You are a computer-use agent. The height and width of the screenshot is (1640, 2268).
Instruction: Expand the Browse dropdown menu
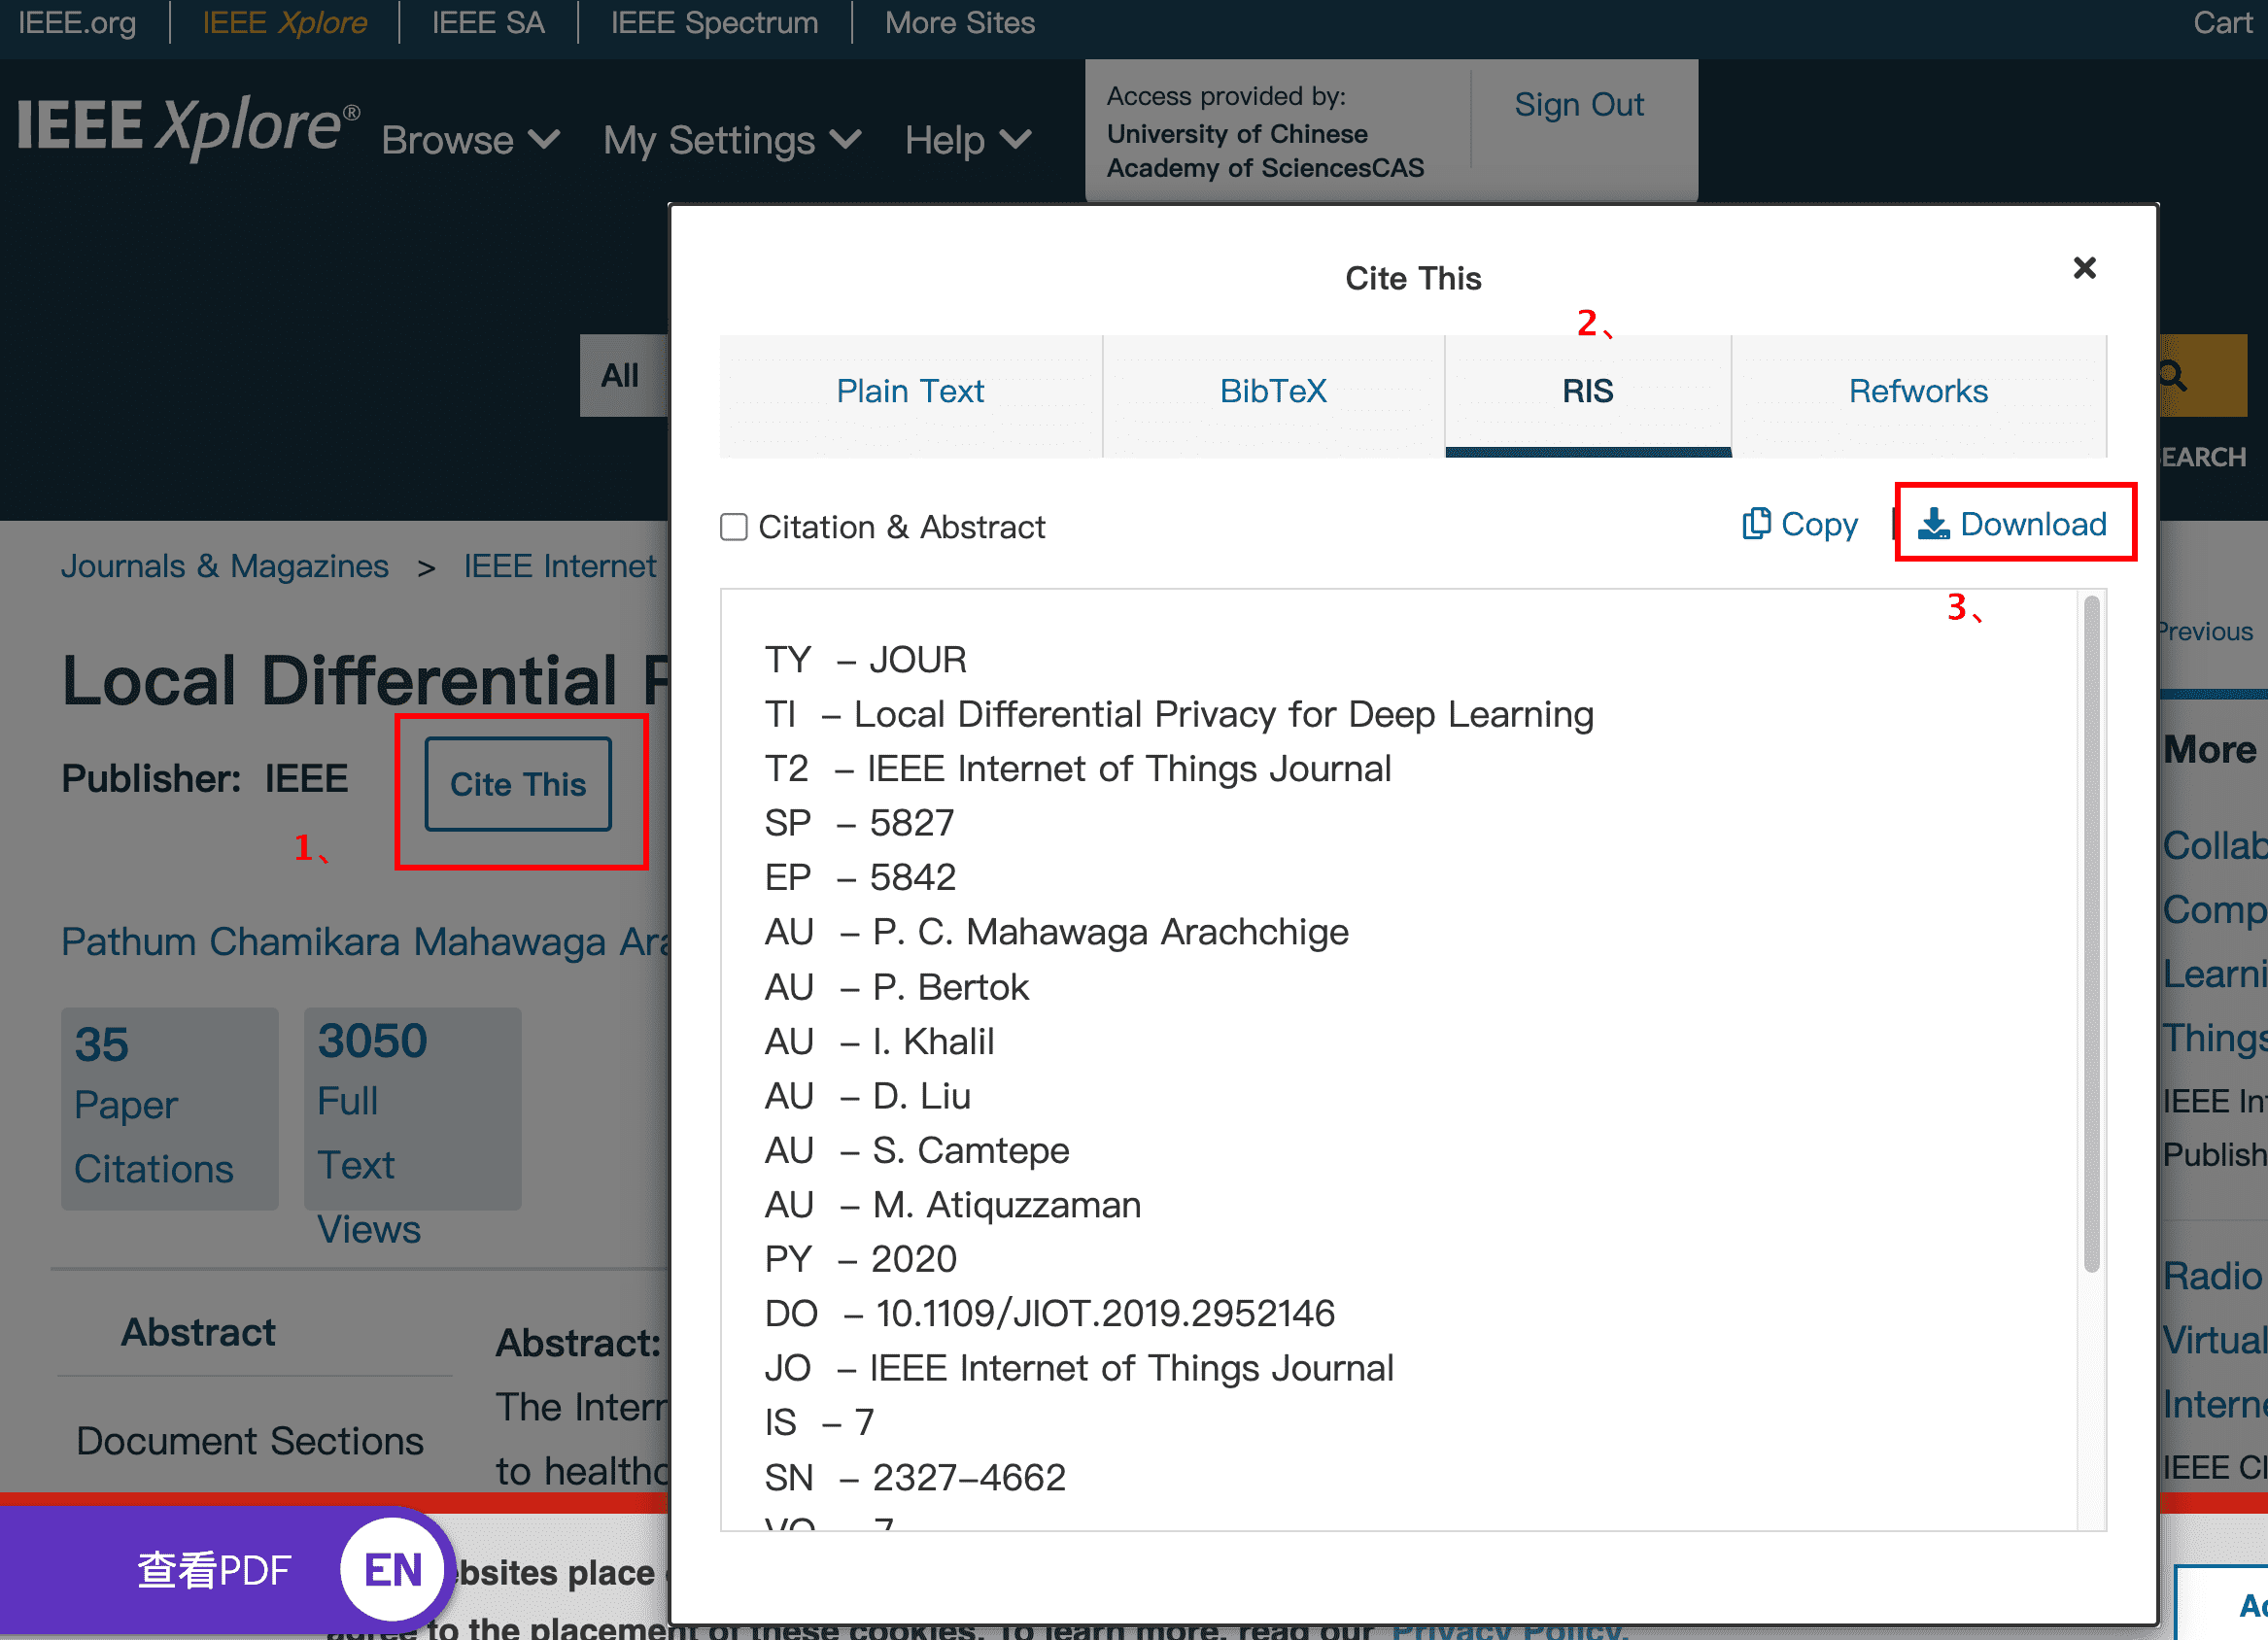pos(470,140)
